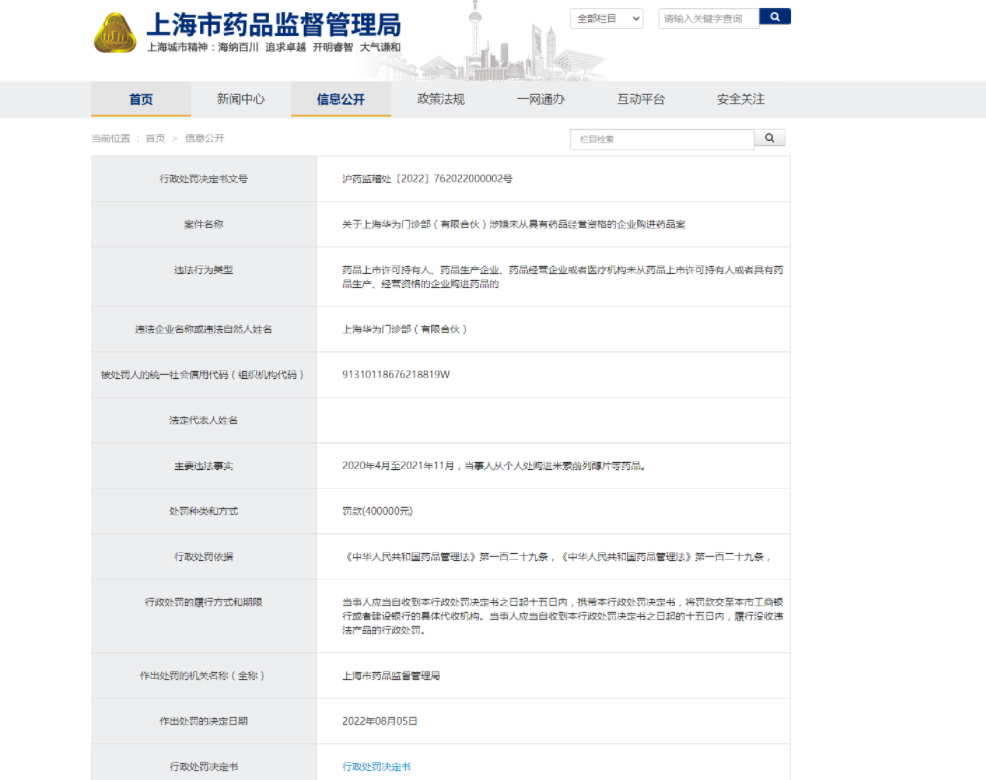Focus the 栏目检索 input field
986x780 pixels.
coord(662,139)
